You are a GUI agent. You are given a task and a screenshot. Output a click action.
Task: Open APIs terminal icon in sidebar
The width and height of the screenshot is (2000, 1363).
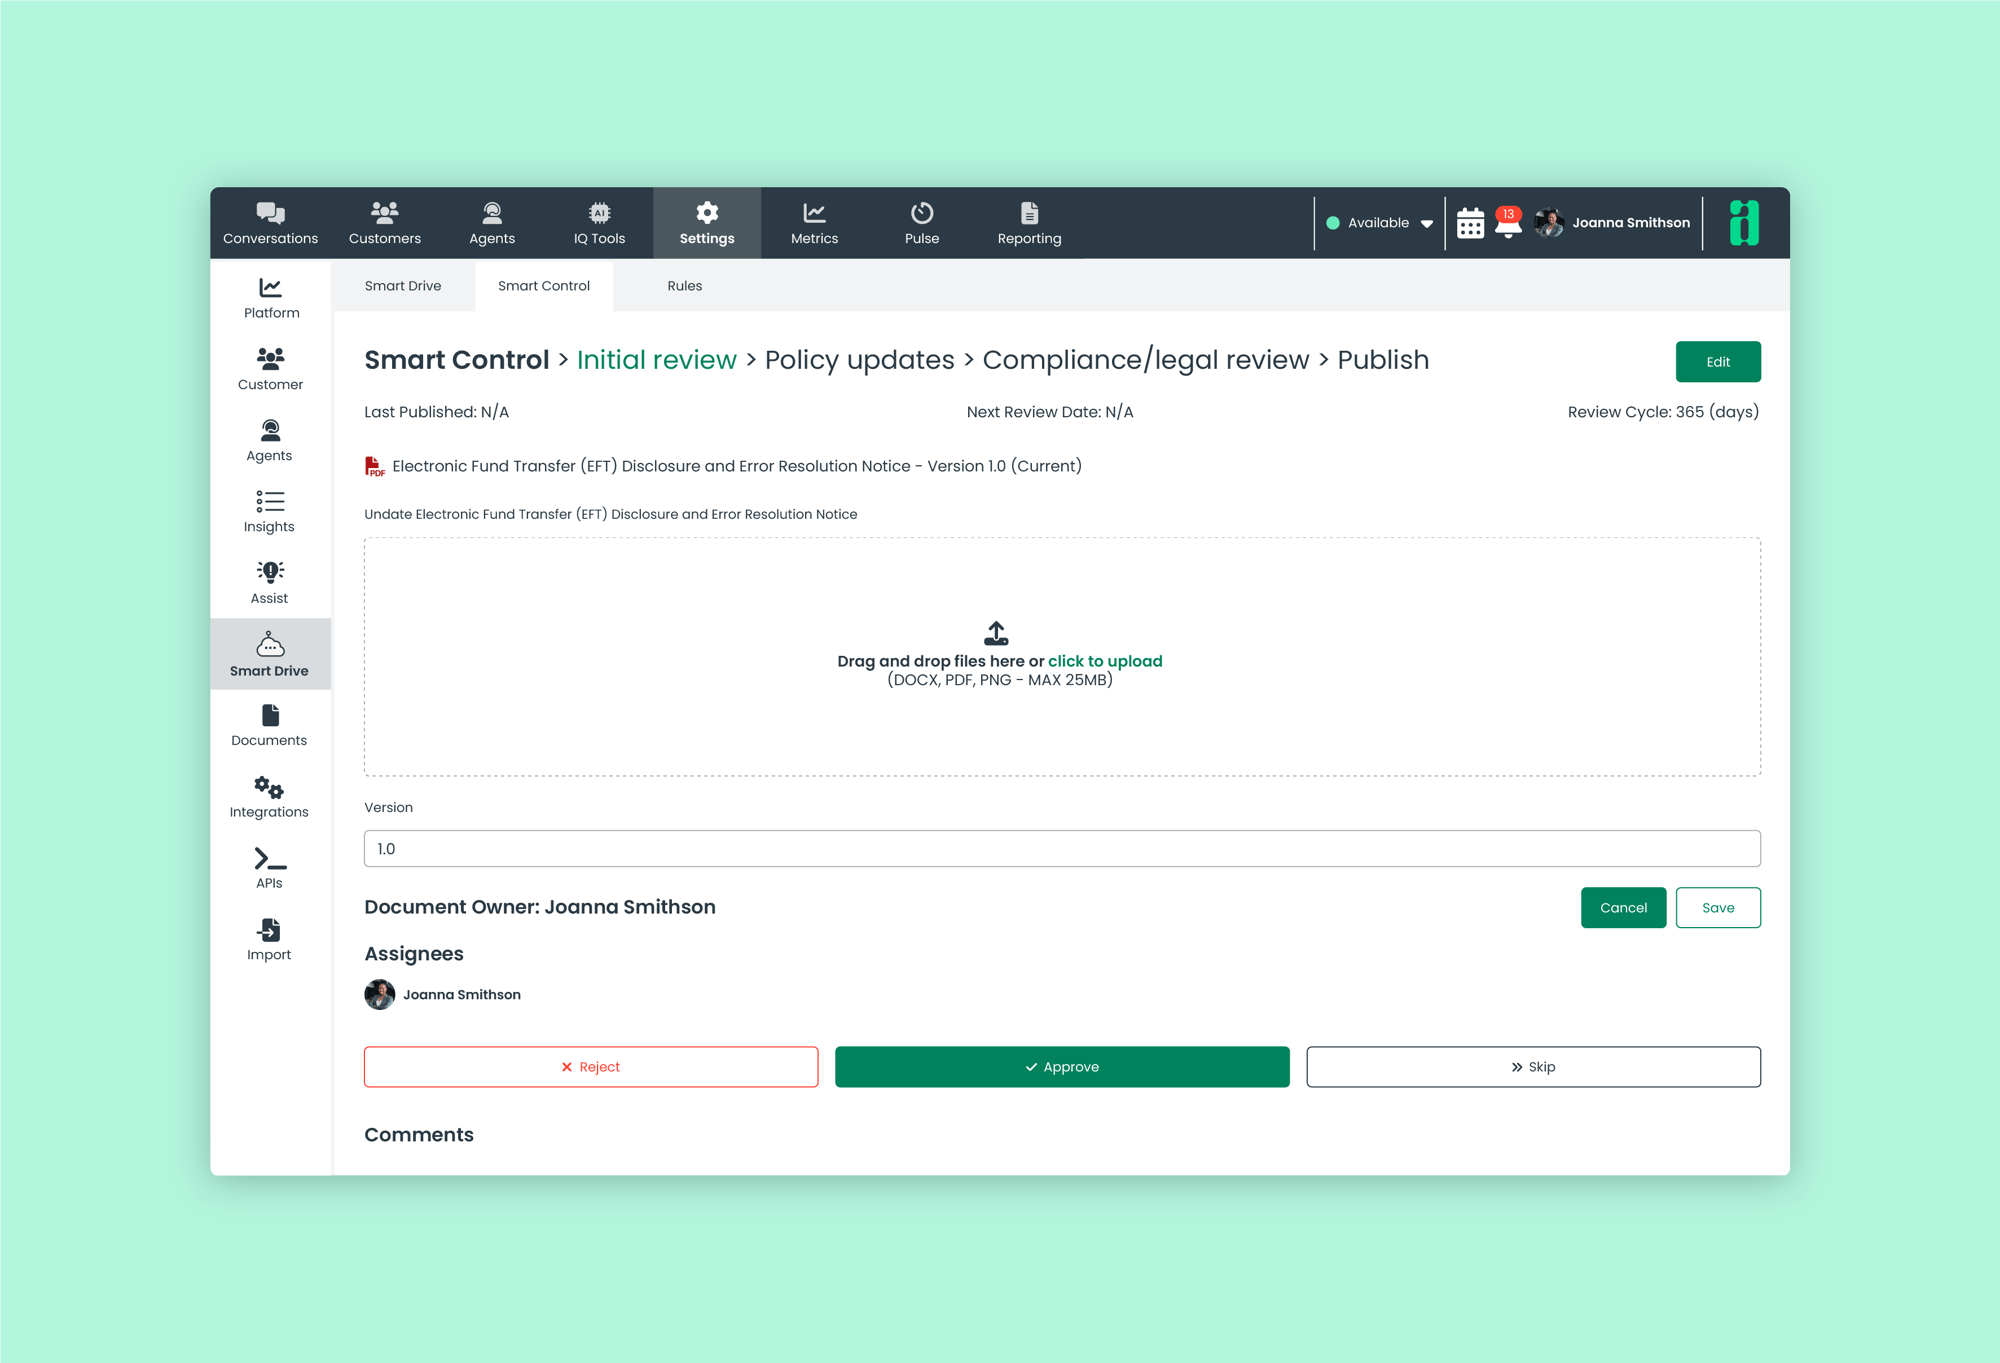pos(269,868)
